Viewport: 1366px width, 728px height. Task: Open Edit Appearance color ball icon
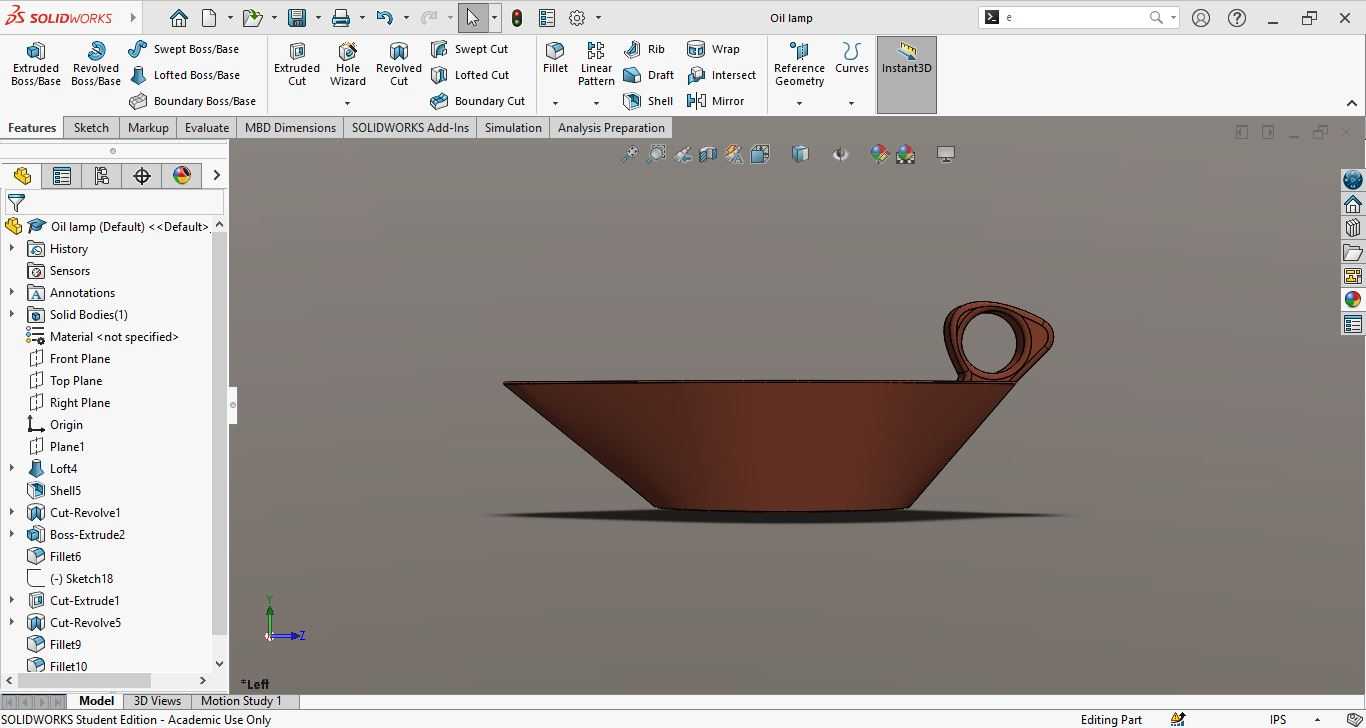878,154
